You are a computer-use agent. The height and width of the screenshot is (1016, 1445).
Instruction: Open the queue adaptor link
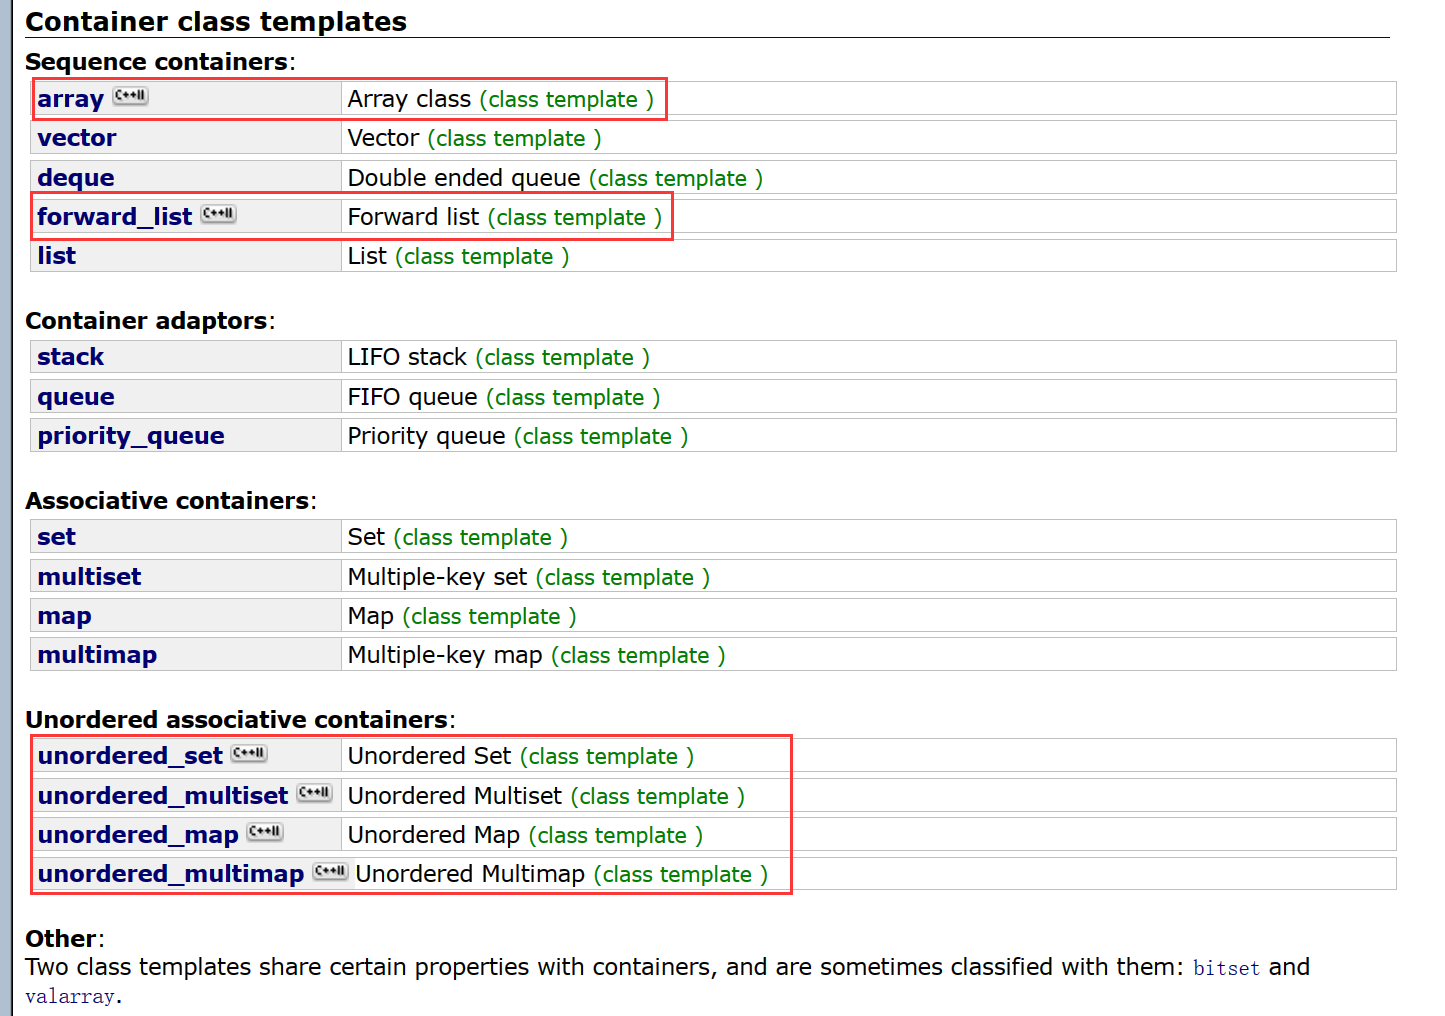point(76,397)
